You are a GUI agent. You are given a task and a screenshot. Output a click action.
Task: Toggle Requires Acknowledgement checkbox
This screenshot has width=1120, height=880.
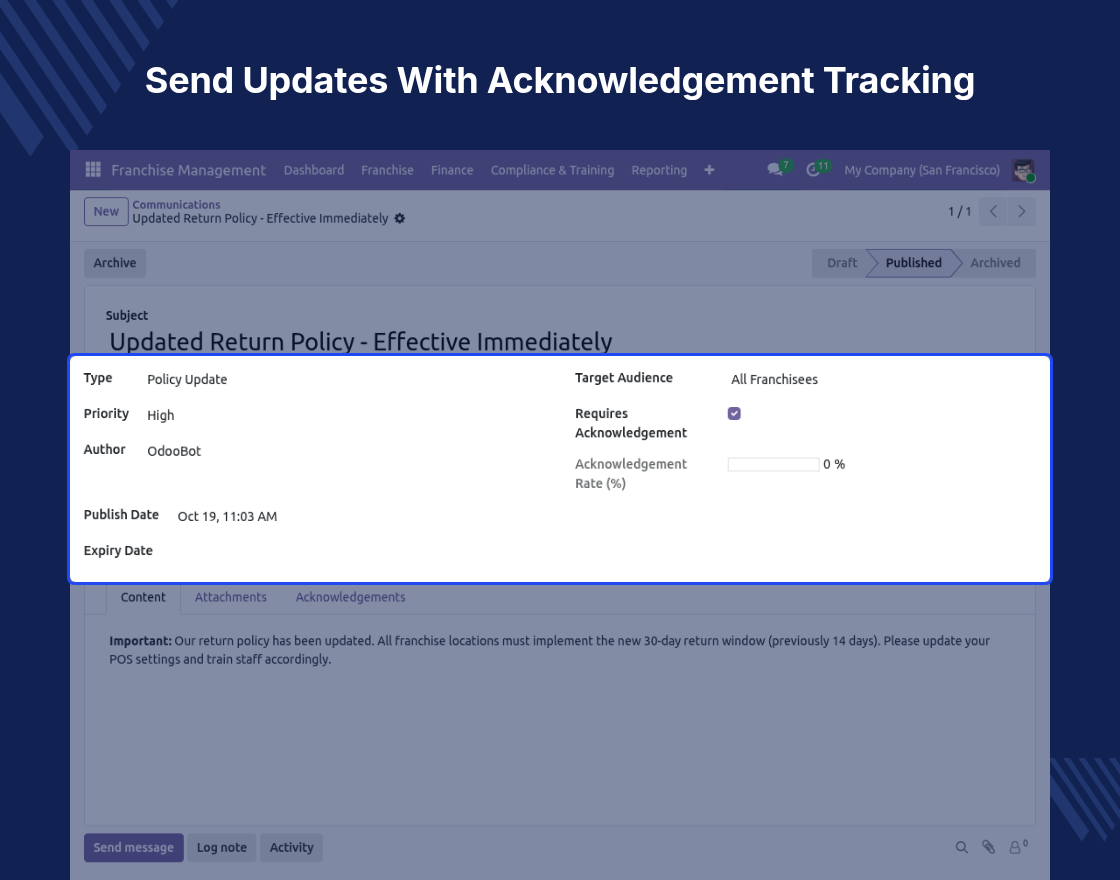[734, 414]
